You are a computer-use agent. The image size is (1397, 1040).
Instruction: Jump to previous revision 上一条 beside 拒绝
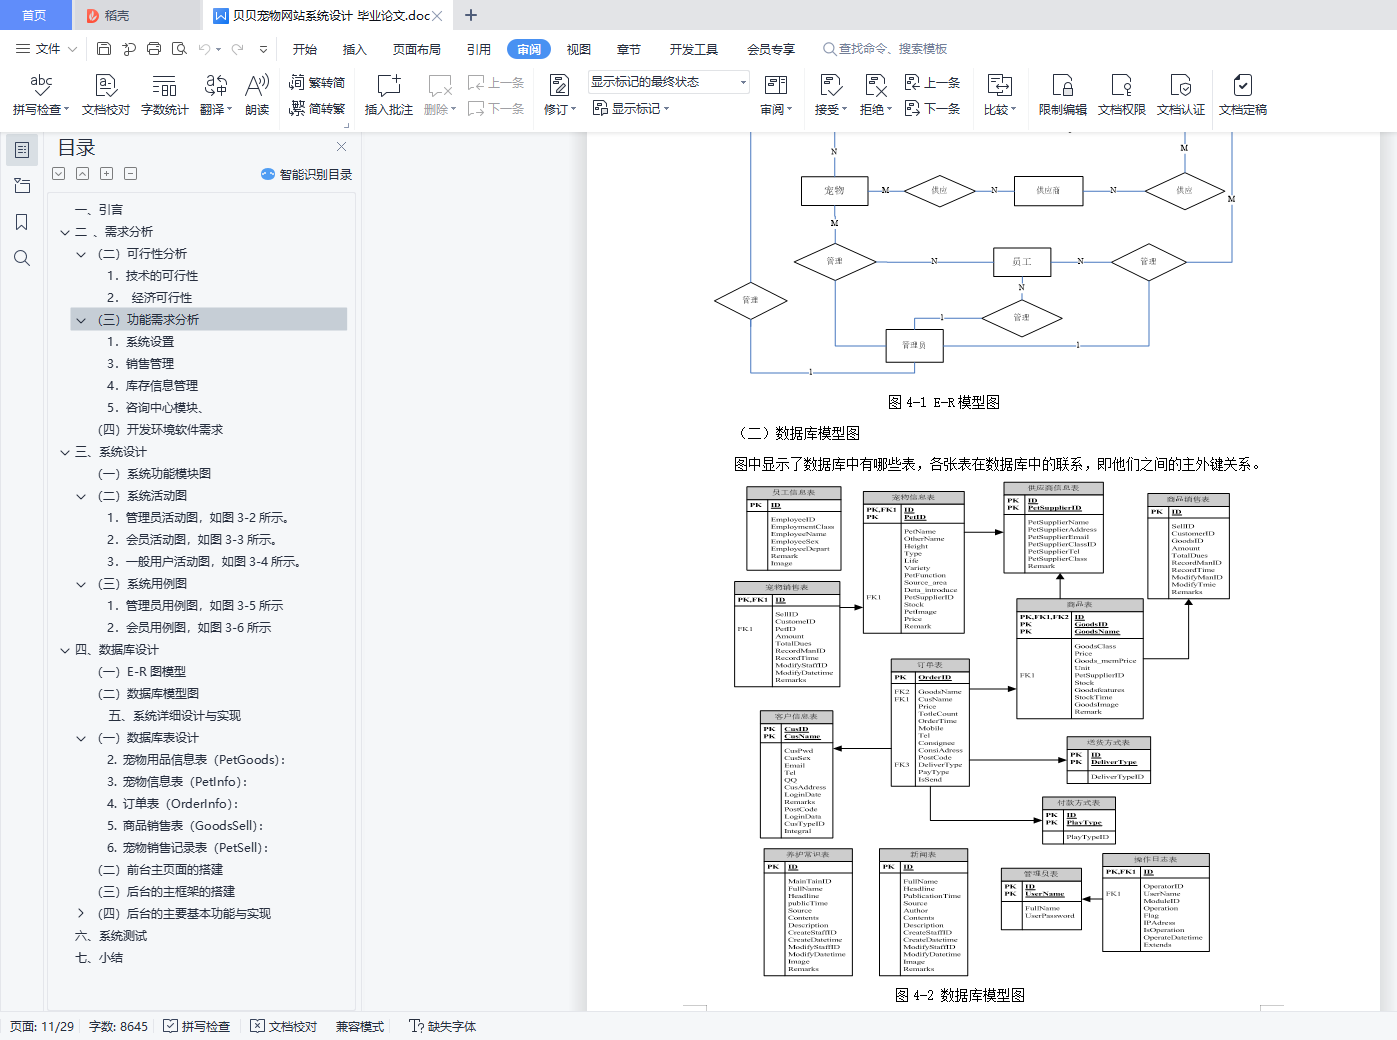click(x=932, y=82)
